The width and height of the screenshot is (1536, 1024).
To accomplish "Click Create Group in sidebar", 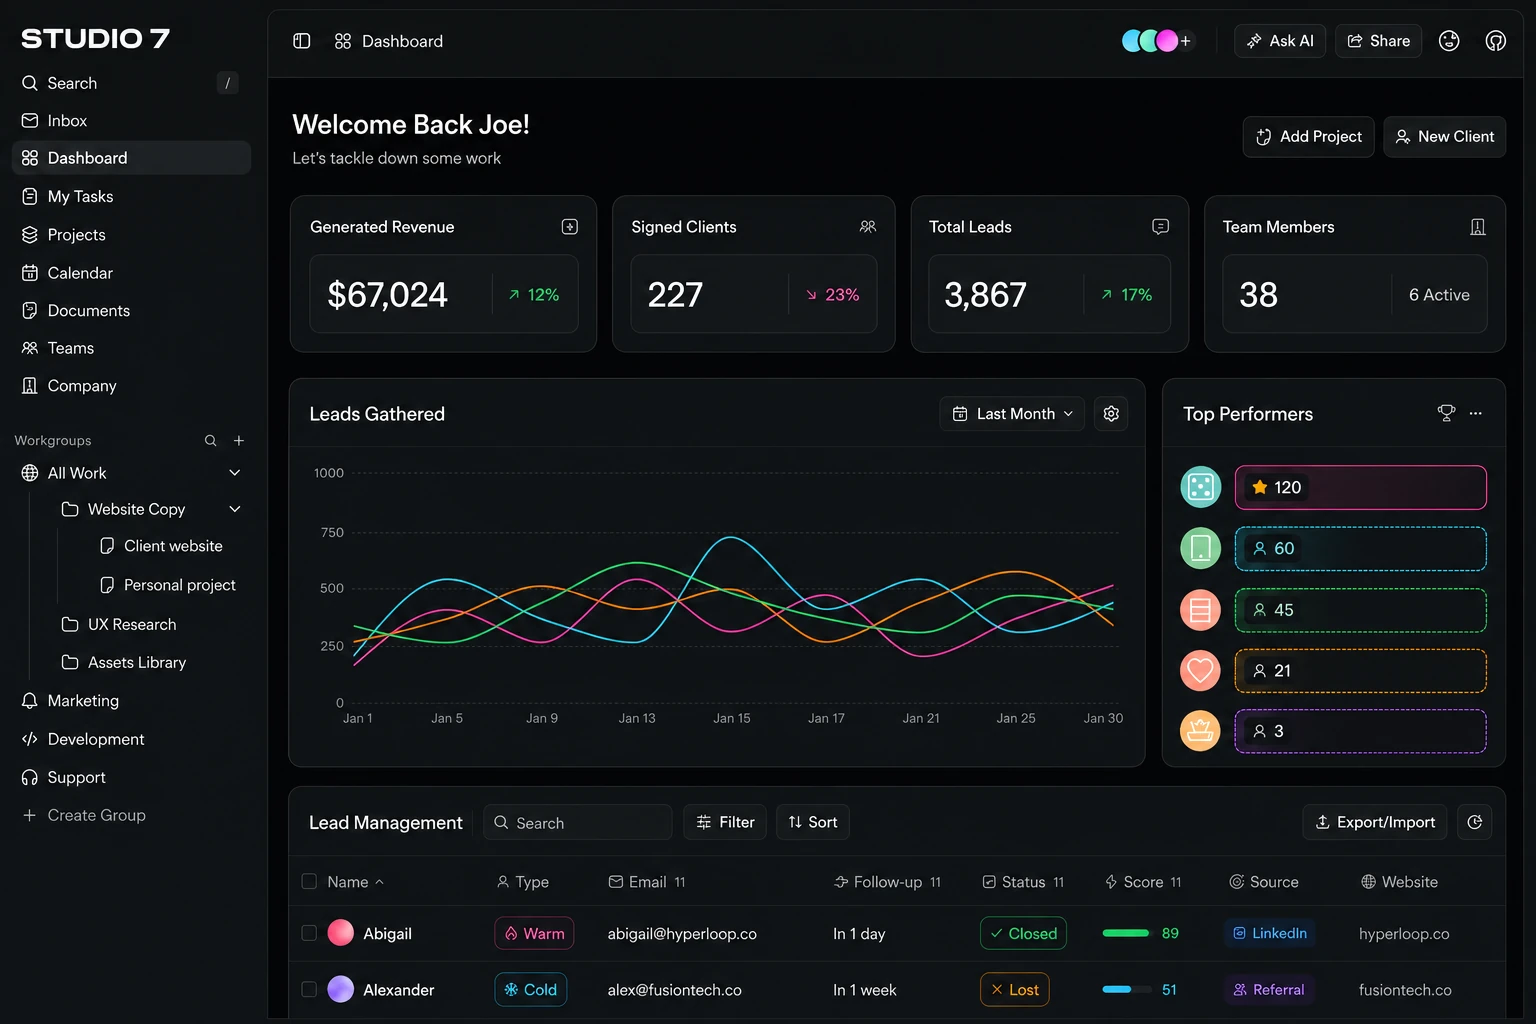I will [84, 815].
